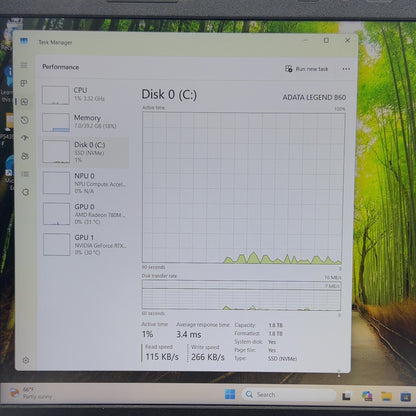Click the Disk active time graph
The image size is (416, 416).
click(x=243, y=188)
